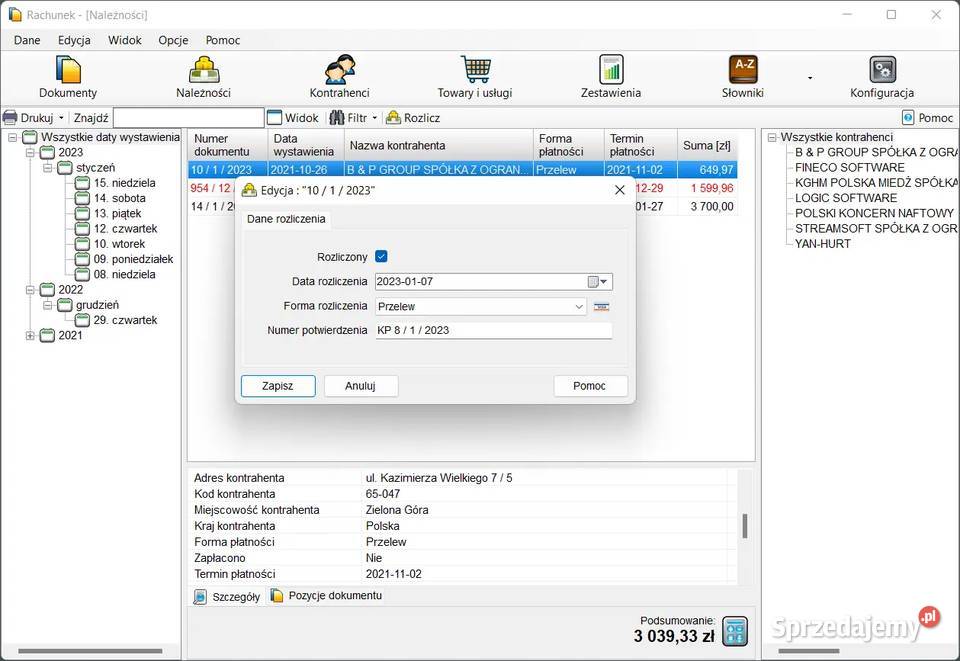Expand the 2021 tree node

[x=30, y=336]
